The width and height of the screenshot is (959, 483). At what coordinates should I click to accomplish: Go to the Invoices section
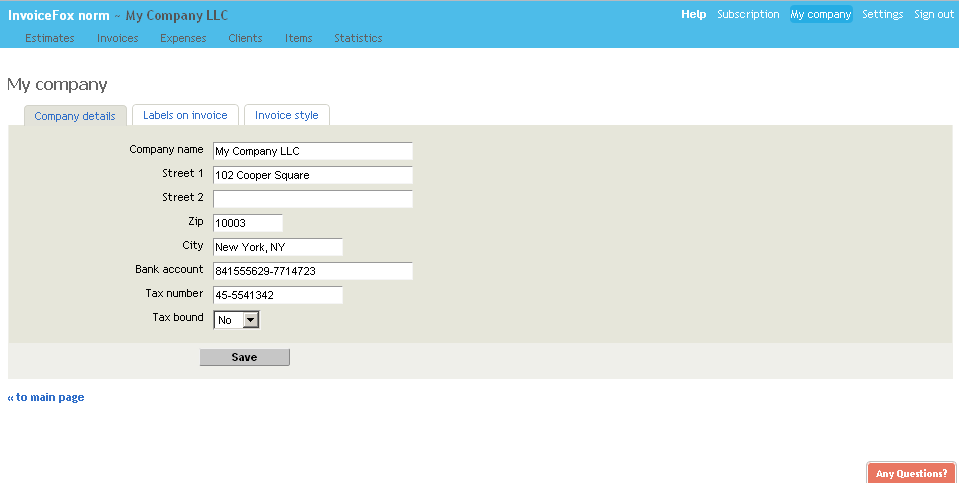click(117, 38)
